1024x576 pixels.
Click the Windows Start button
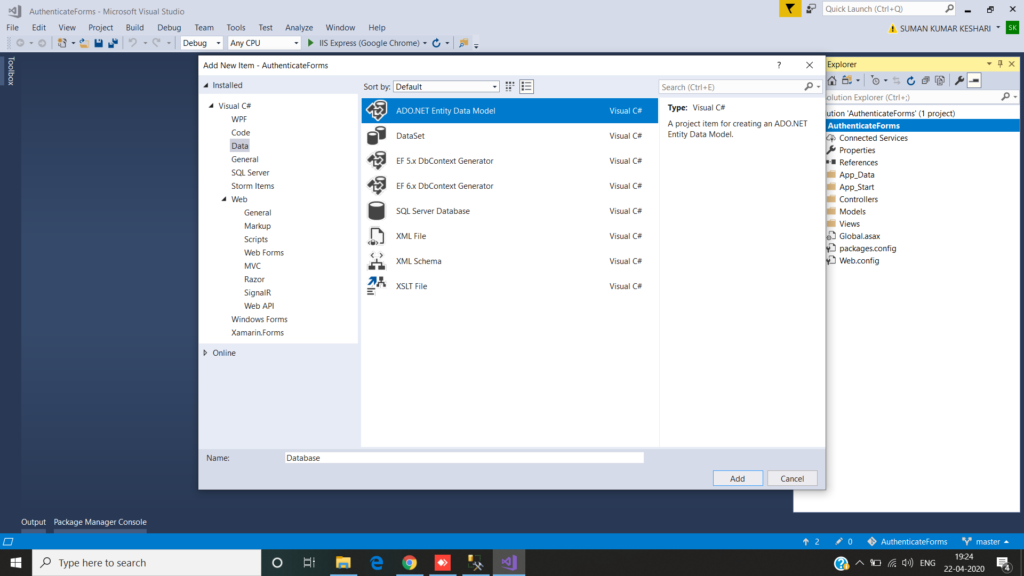(x=16, y=562)
